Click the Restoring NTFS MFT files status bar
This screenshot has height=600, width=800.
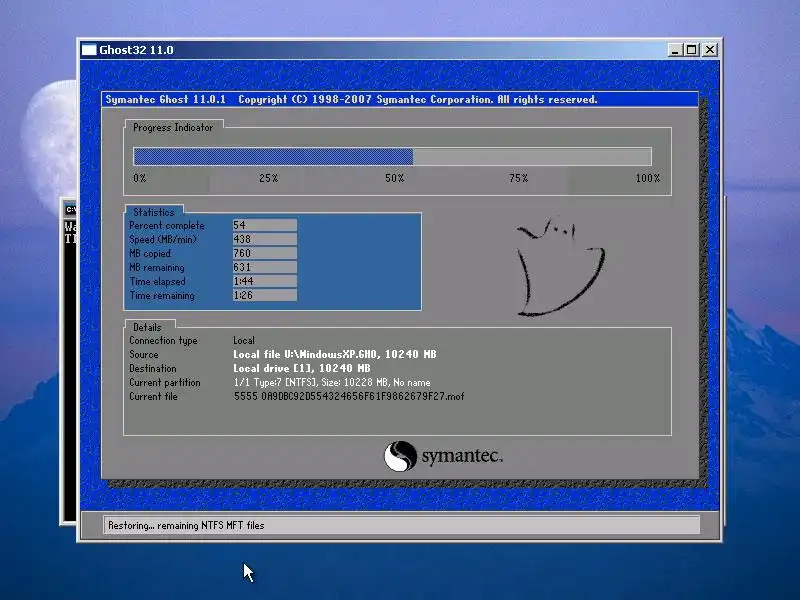point(401,525)
